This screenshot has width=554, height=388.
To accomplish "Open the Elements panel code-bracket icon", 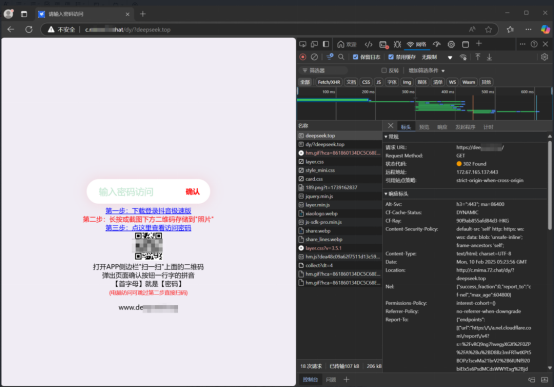I will 369,44.
